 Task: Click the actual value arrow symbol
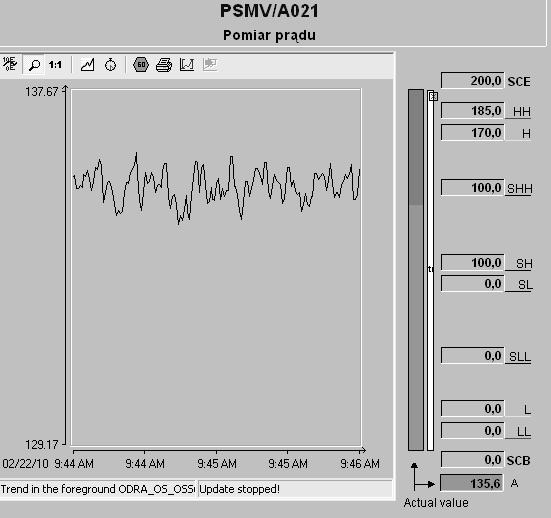point(423,477)
